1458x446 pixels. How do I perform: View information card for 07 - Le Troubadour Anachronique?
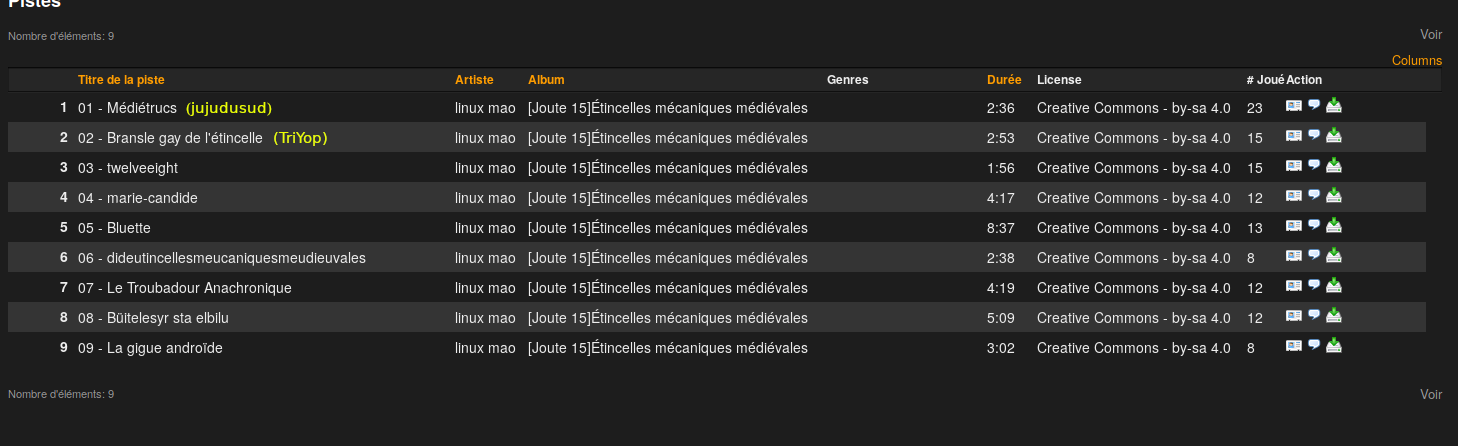(x=1294, y=286)
